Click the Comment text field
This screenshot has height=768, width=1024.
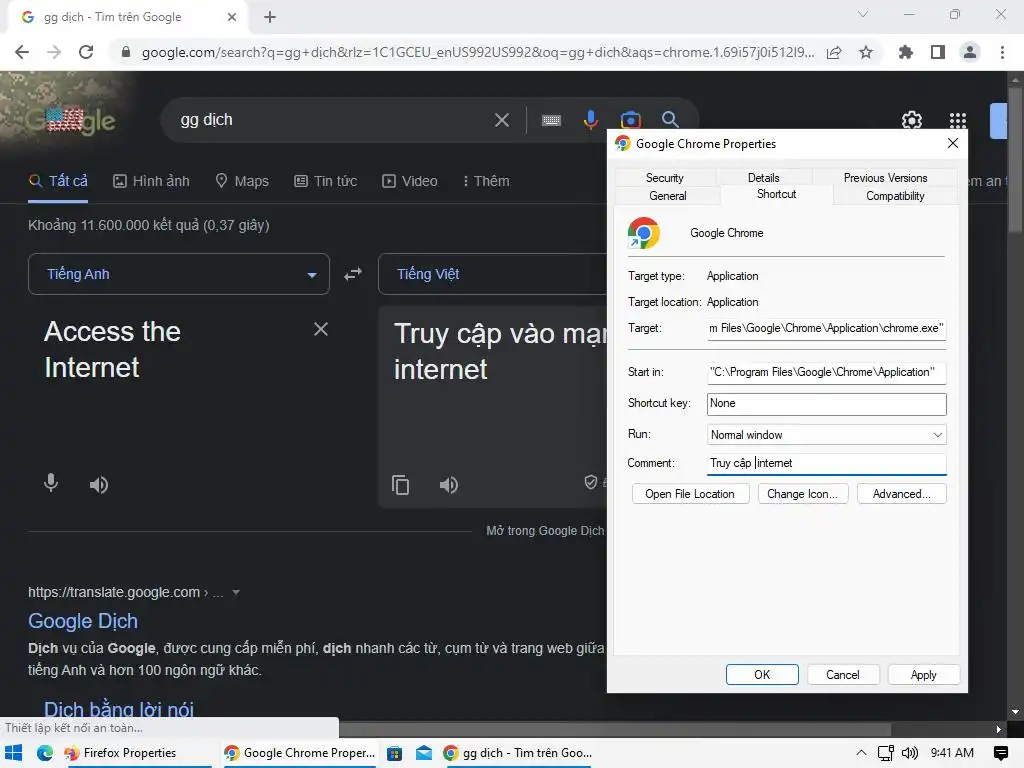[x=826, y=463]
